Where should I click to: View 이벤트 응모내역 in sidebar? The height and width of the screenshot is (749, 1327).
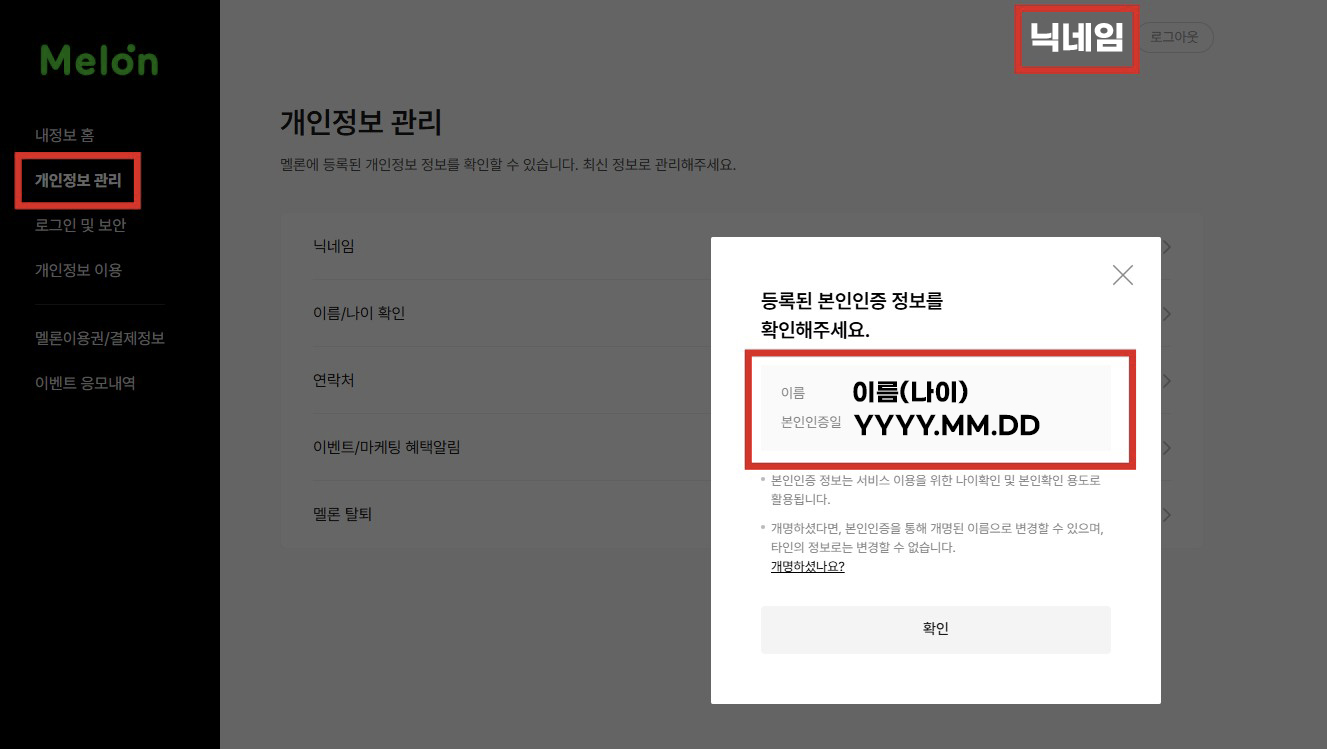coord(85,383)
